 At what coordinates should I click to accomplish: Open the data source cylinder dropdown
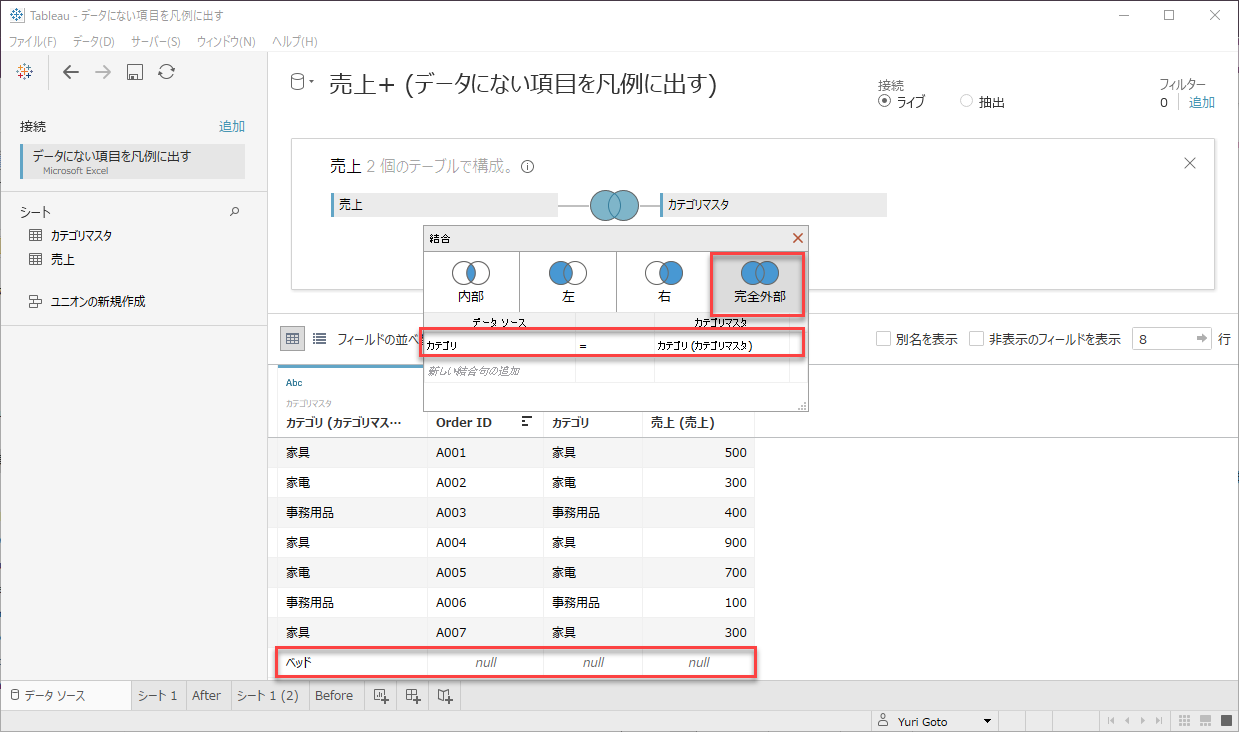(301, 83)
